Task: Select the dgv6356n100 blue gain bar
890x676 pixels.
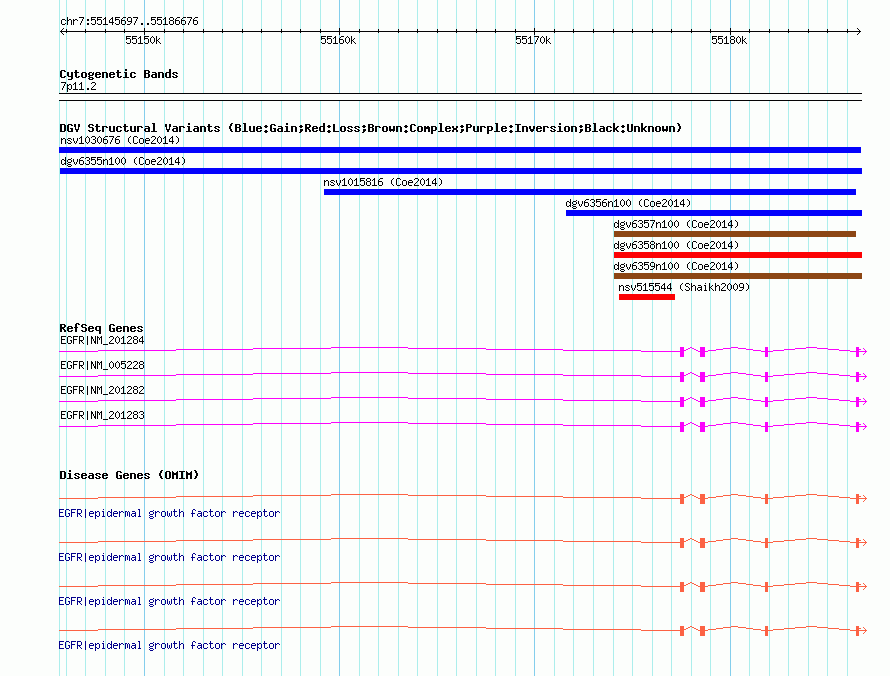Action: [713, 213]
